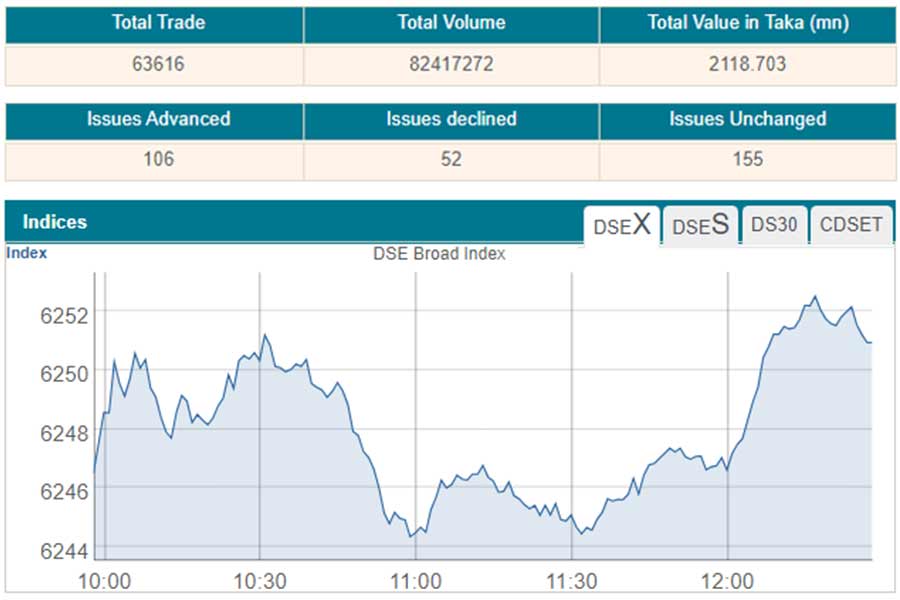Image resolution: width=900 pixels, height=600 pixels.
Task: Click the Issues declined header
Action: click(451, 119)
